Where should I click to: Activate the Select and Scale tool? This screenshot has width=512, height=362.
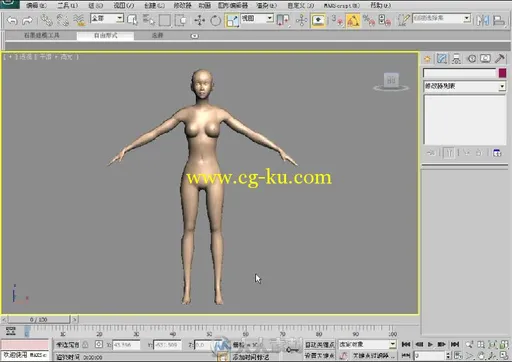point(232,21)
